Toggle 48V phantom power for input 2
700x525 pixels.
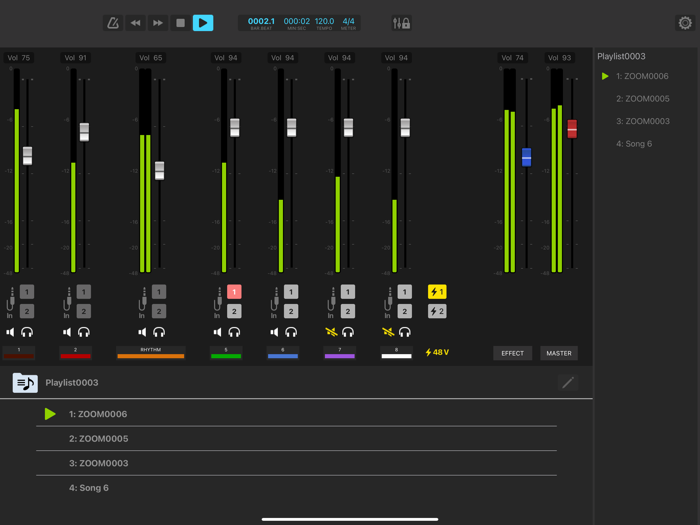coord(437,312)
